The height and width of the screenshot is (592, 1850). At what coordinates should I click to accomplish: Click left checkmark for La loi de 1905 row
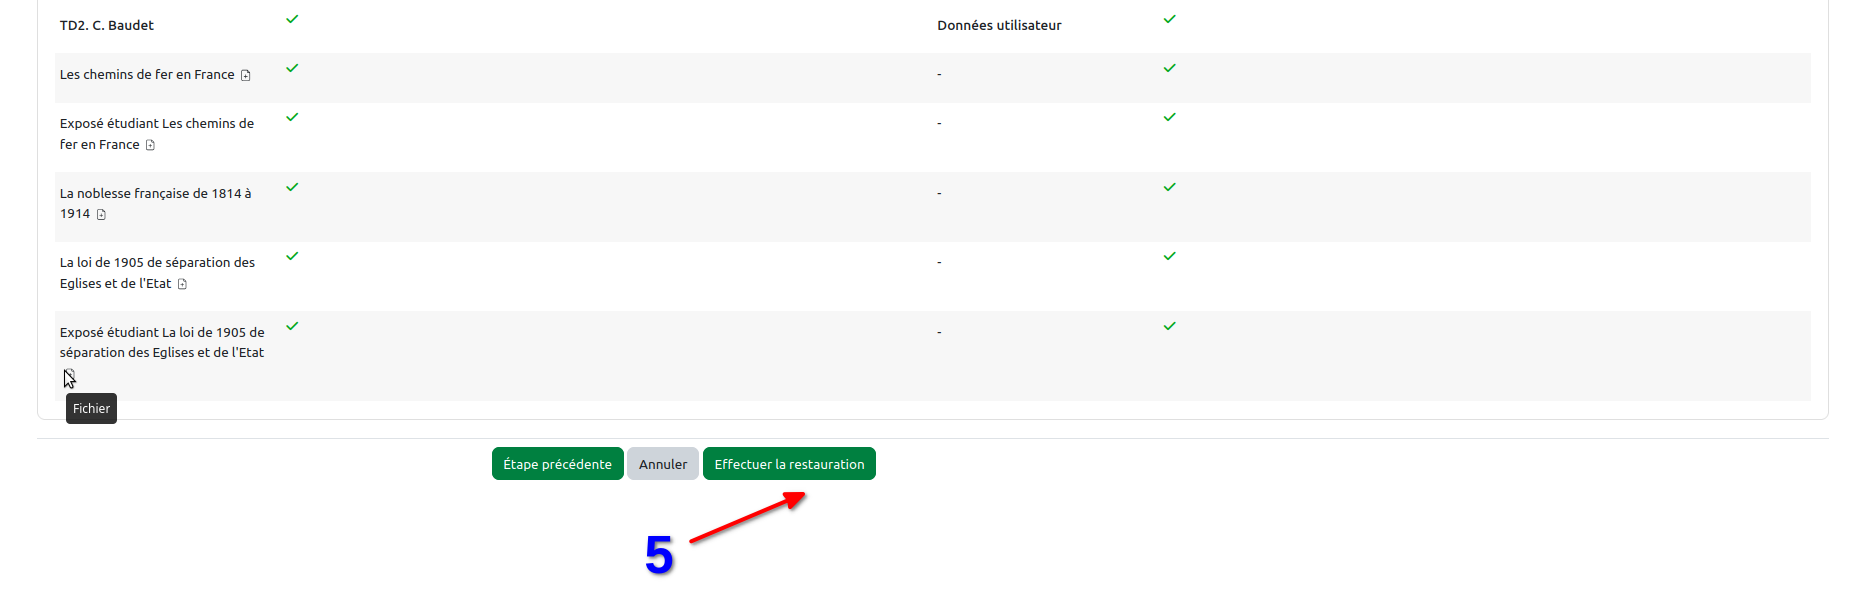[292, 256]
